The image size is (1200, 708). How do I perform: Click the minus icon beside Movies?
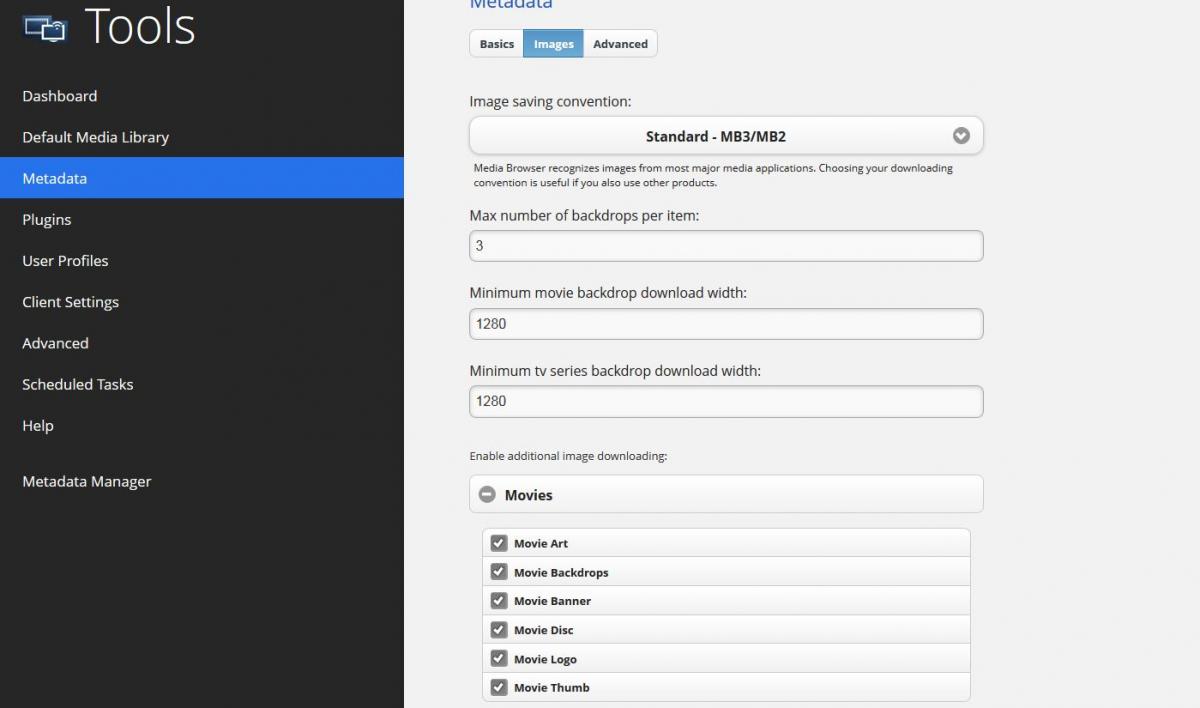(x=487, y=494)
